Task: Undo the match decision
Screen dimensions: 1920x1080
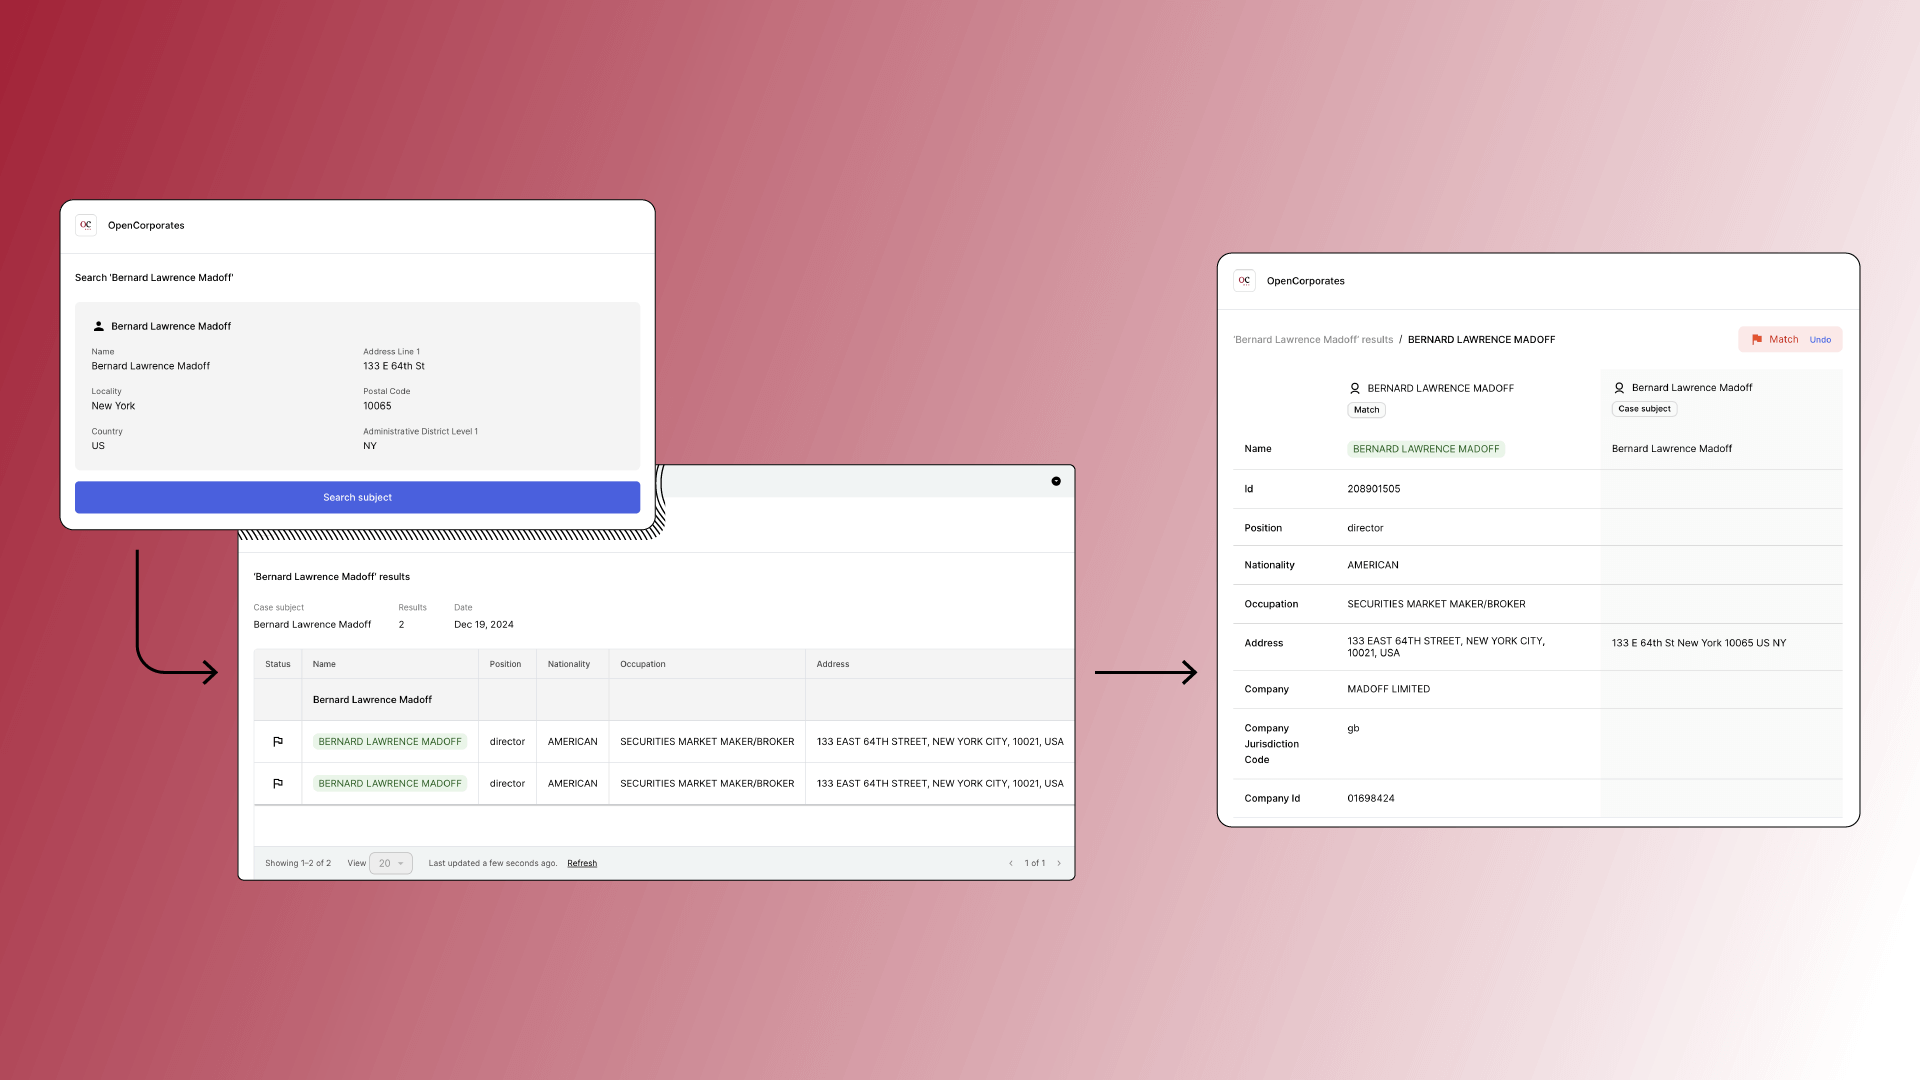Action: pos(1820,340)
